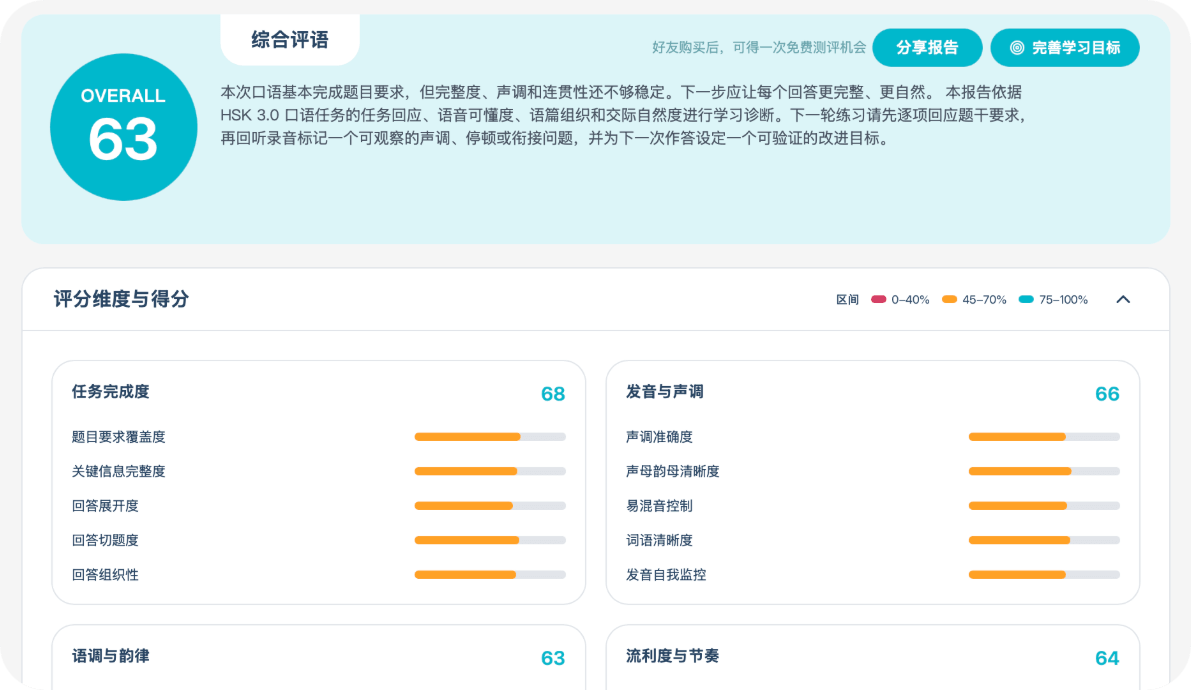Click the 关键信息完整度 progress bar

click(490, 471)
